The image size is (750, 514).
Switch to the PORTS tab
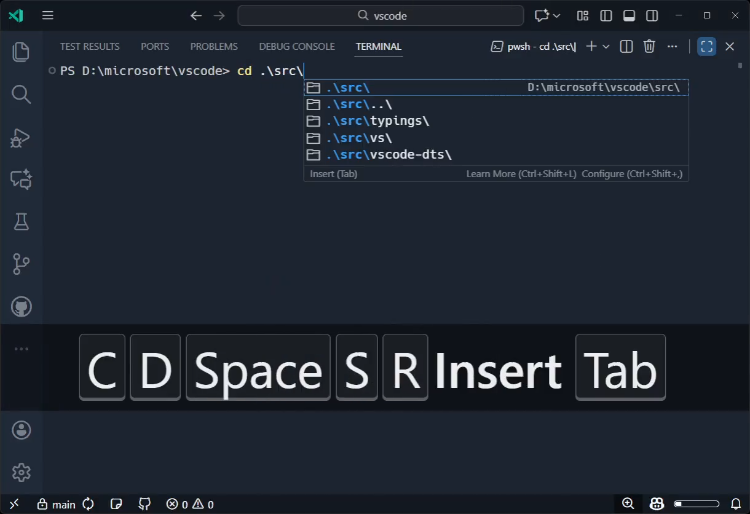pos(154,46)
